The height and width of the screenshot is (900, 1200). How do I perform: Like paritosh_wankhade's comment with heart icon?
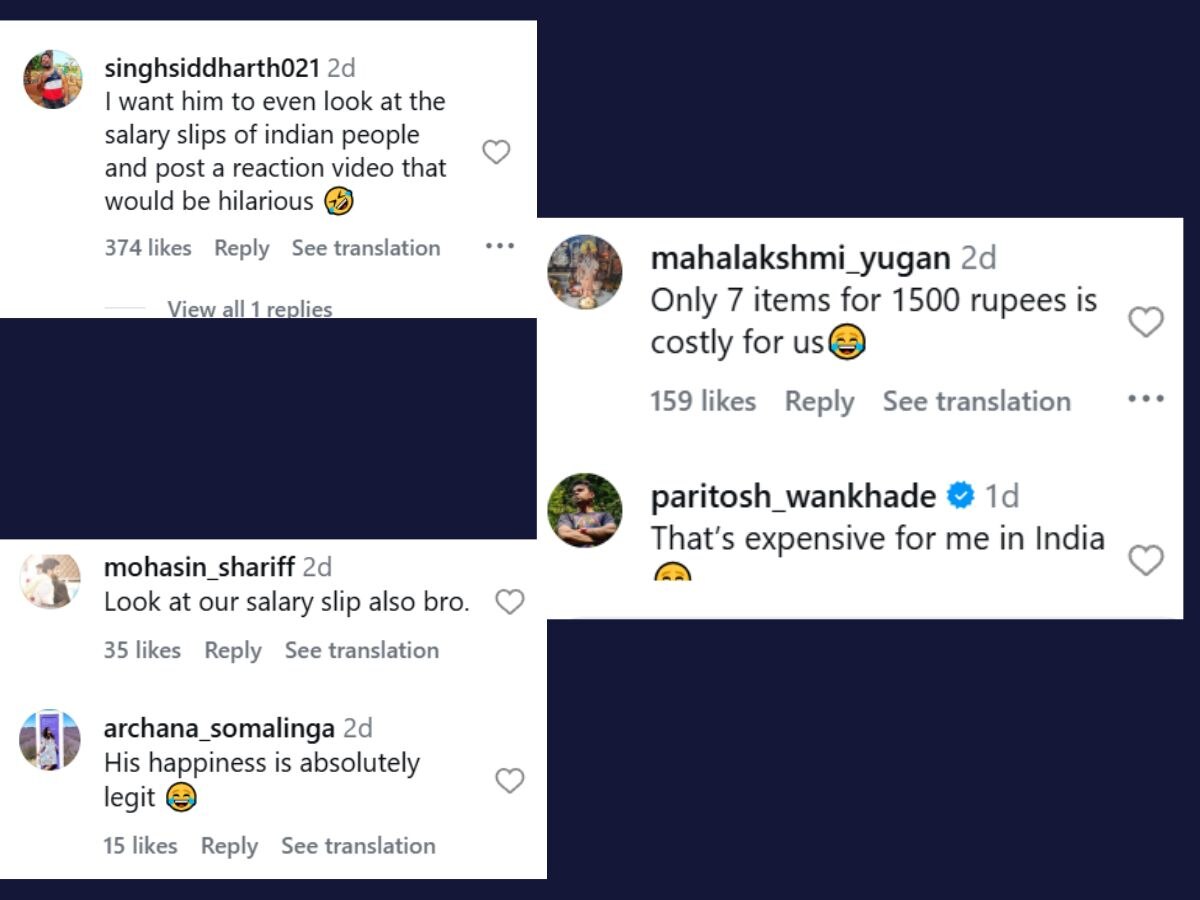pos(1145,560)
